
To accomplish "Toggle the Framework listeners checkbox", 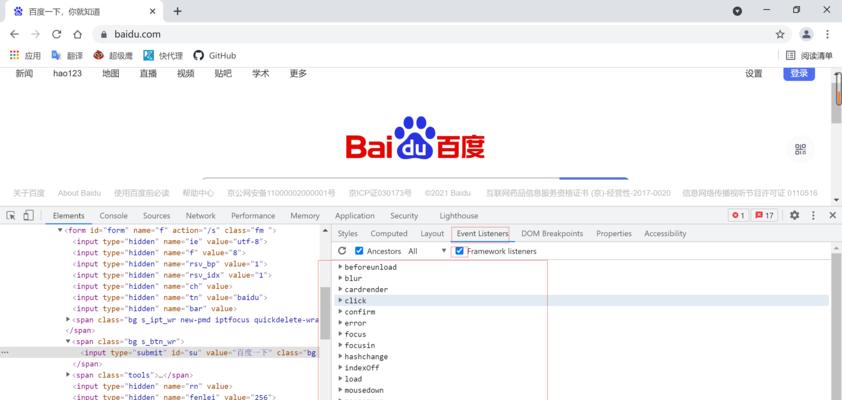I will tap(459, 251).
